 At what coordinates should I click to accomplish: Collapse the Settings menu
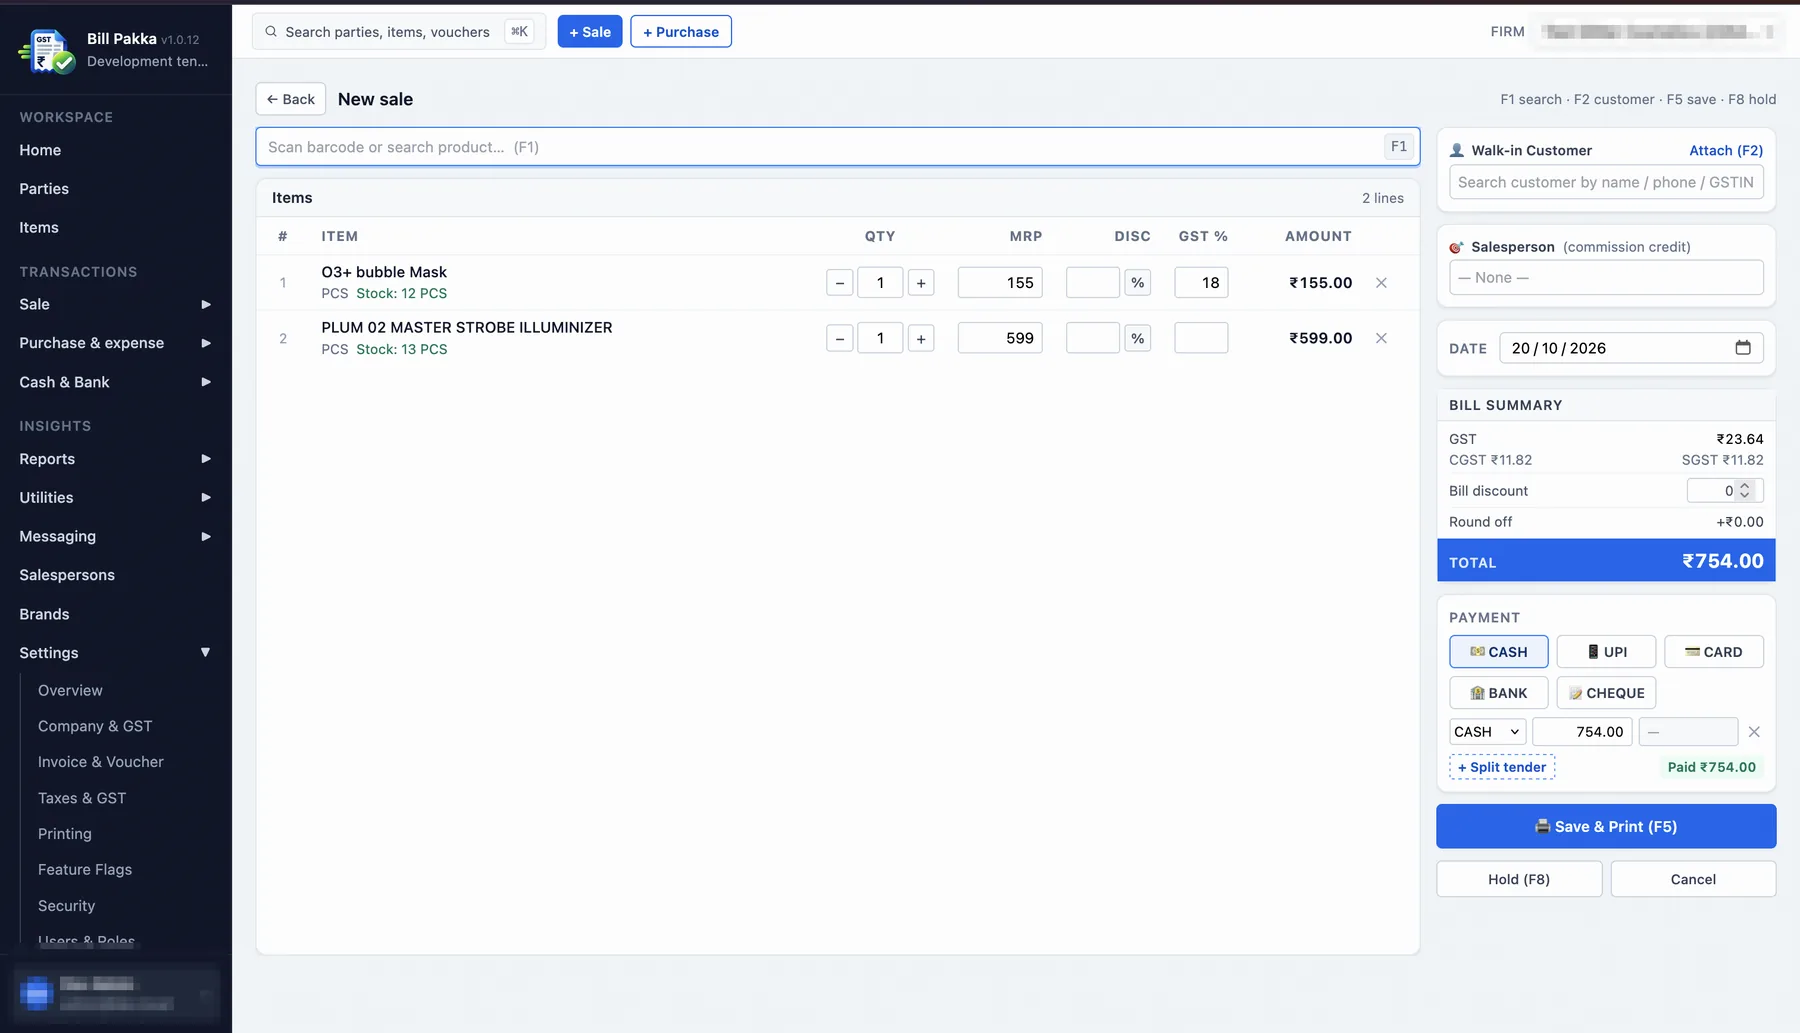(116, 653)
